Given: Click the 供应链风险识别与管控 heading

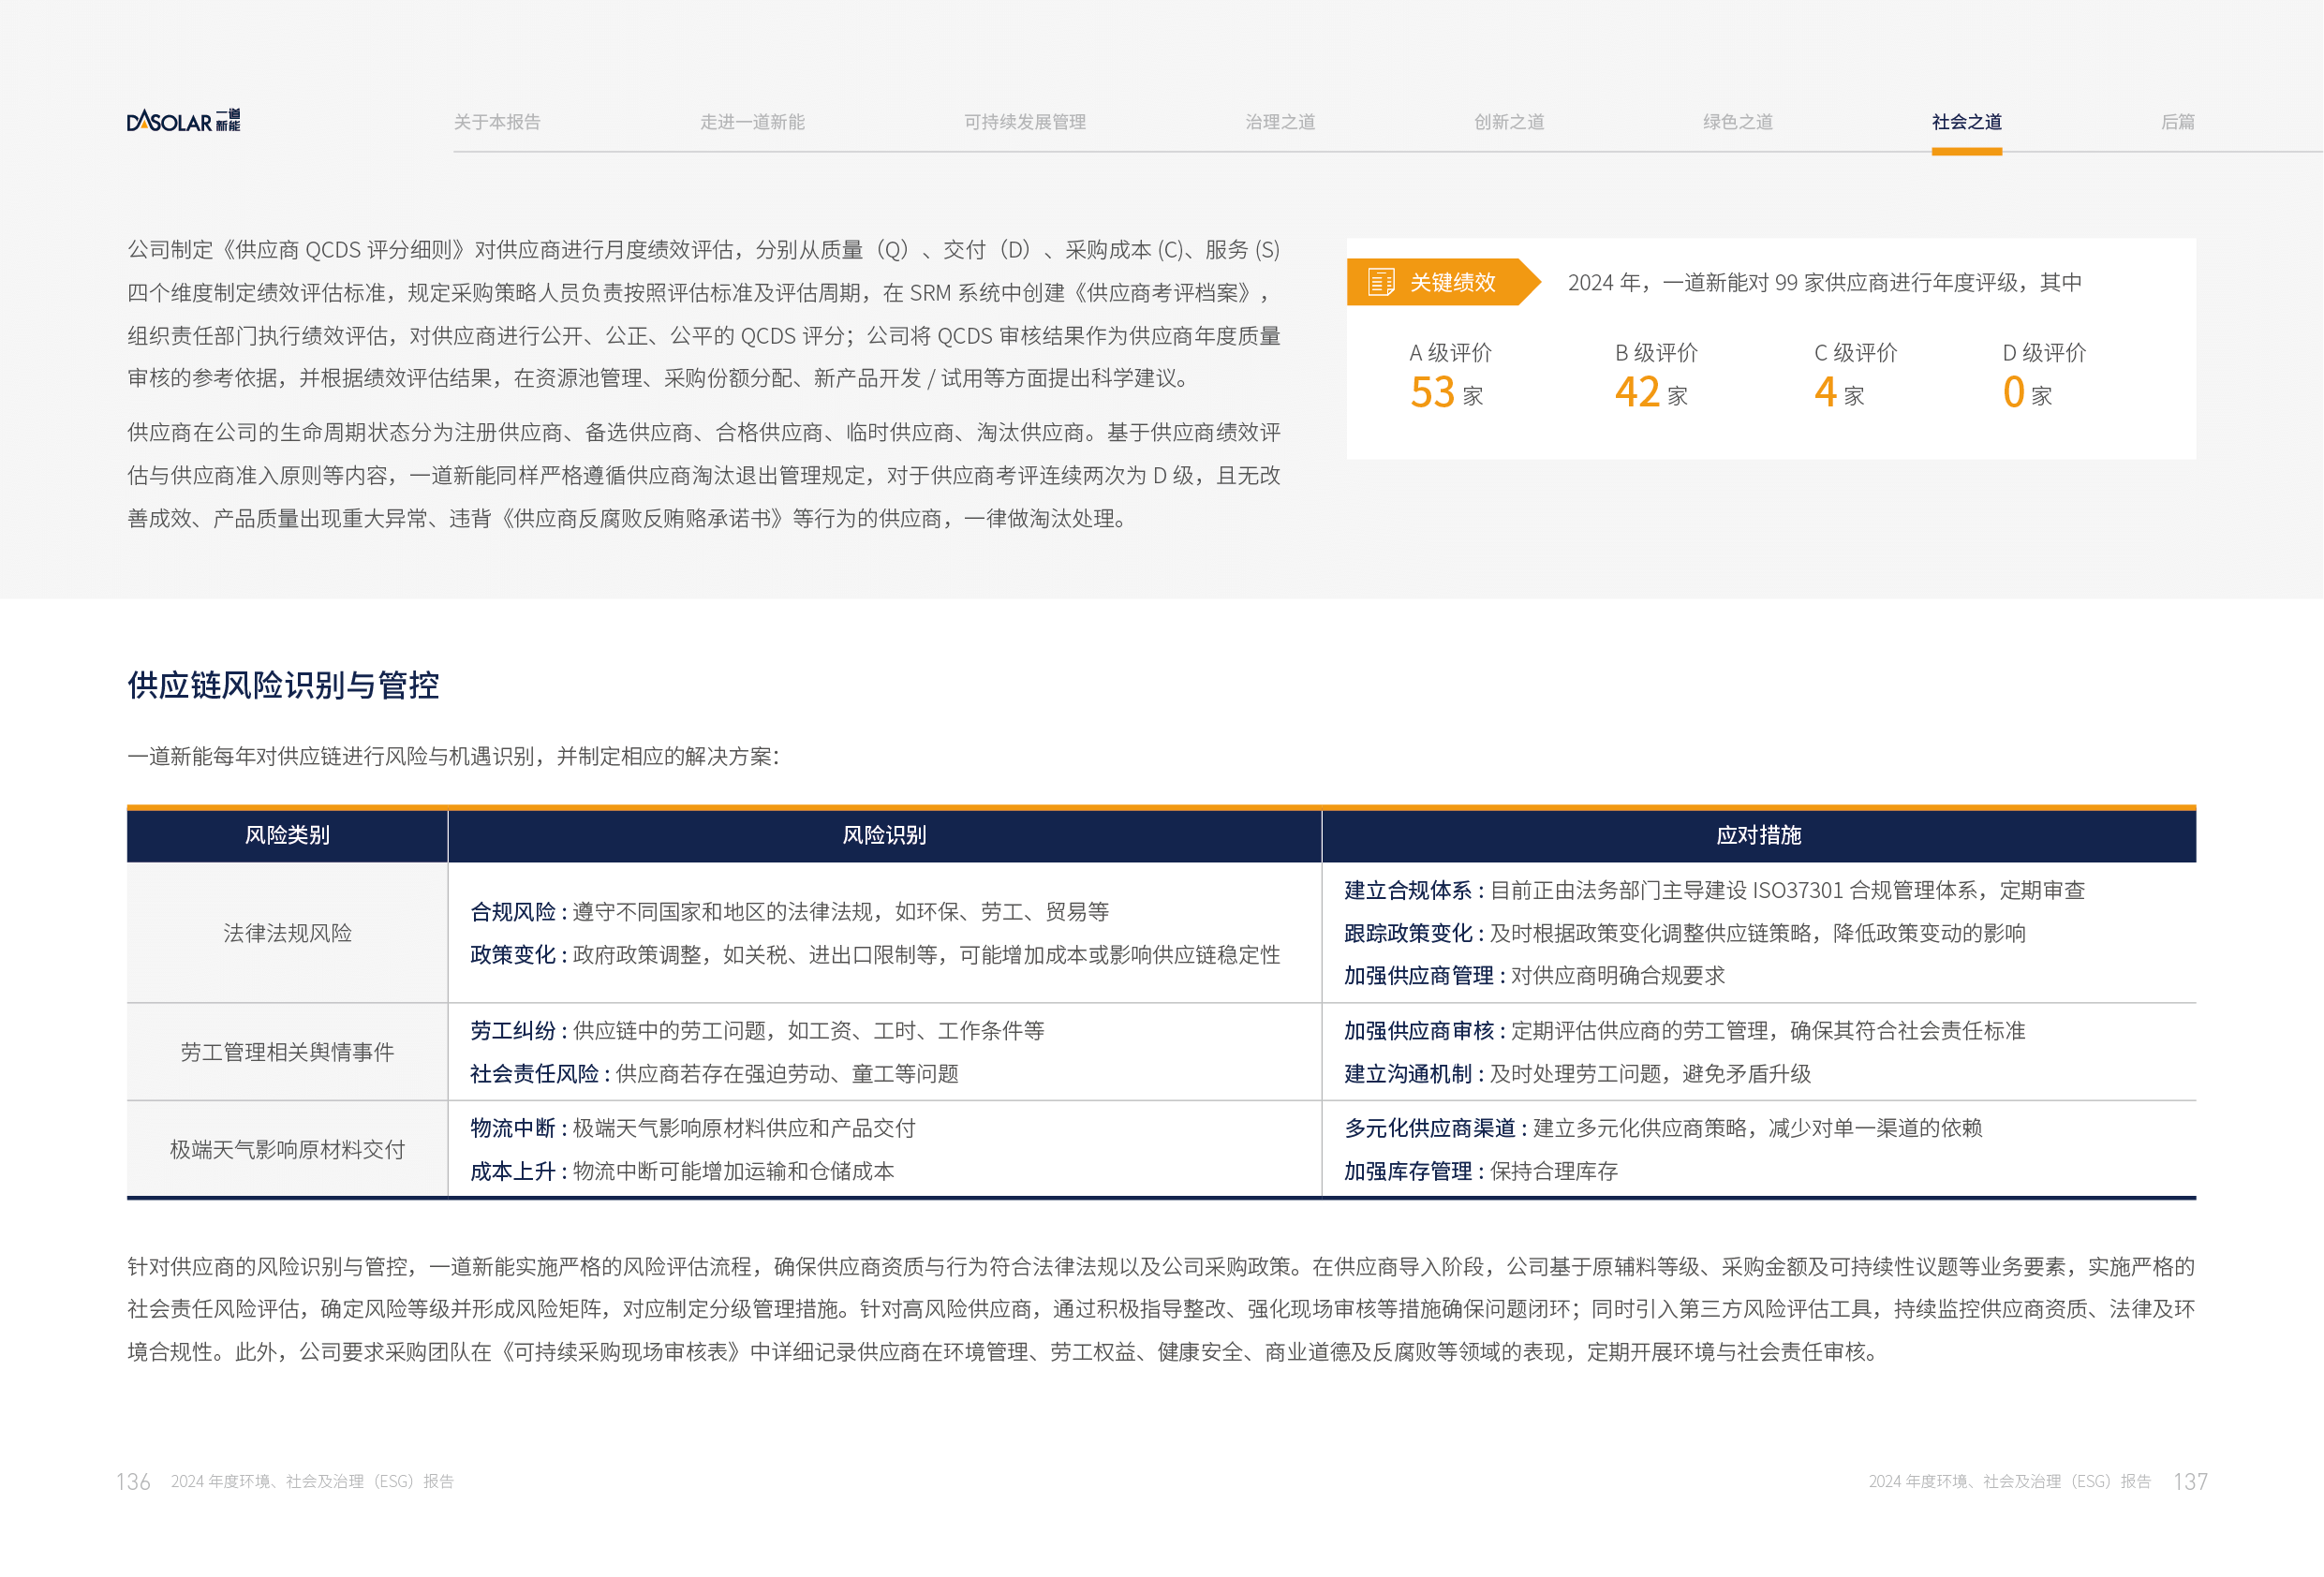Looking at the screenshot, I should click(x=283, y=685).
